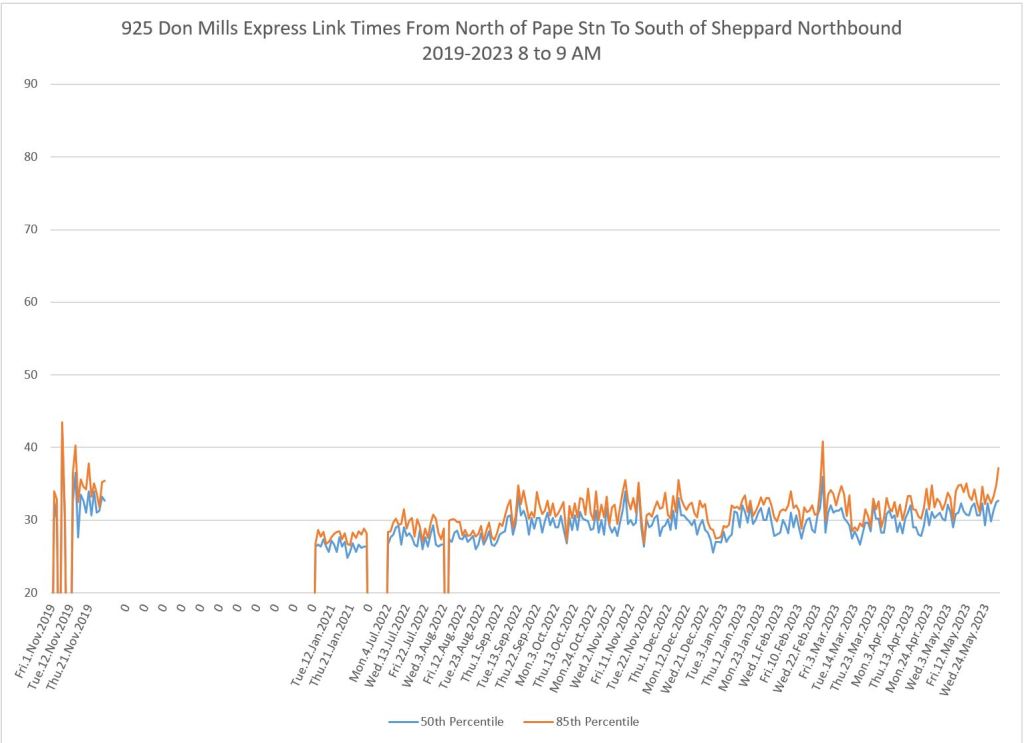The image size is (1024, 743).
Task: Click the orange peak near late February 2023
Action: 823,441
